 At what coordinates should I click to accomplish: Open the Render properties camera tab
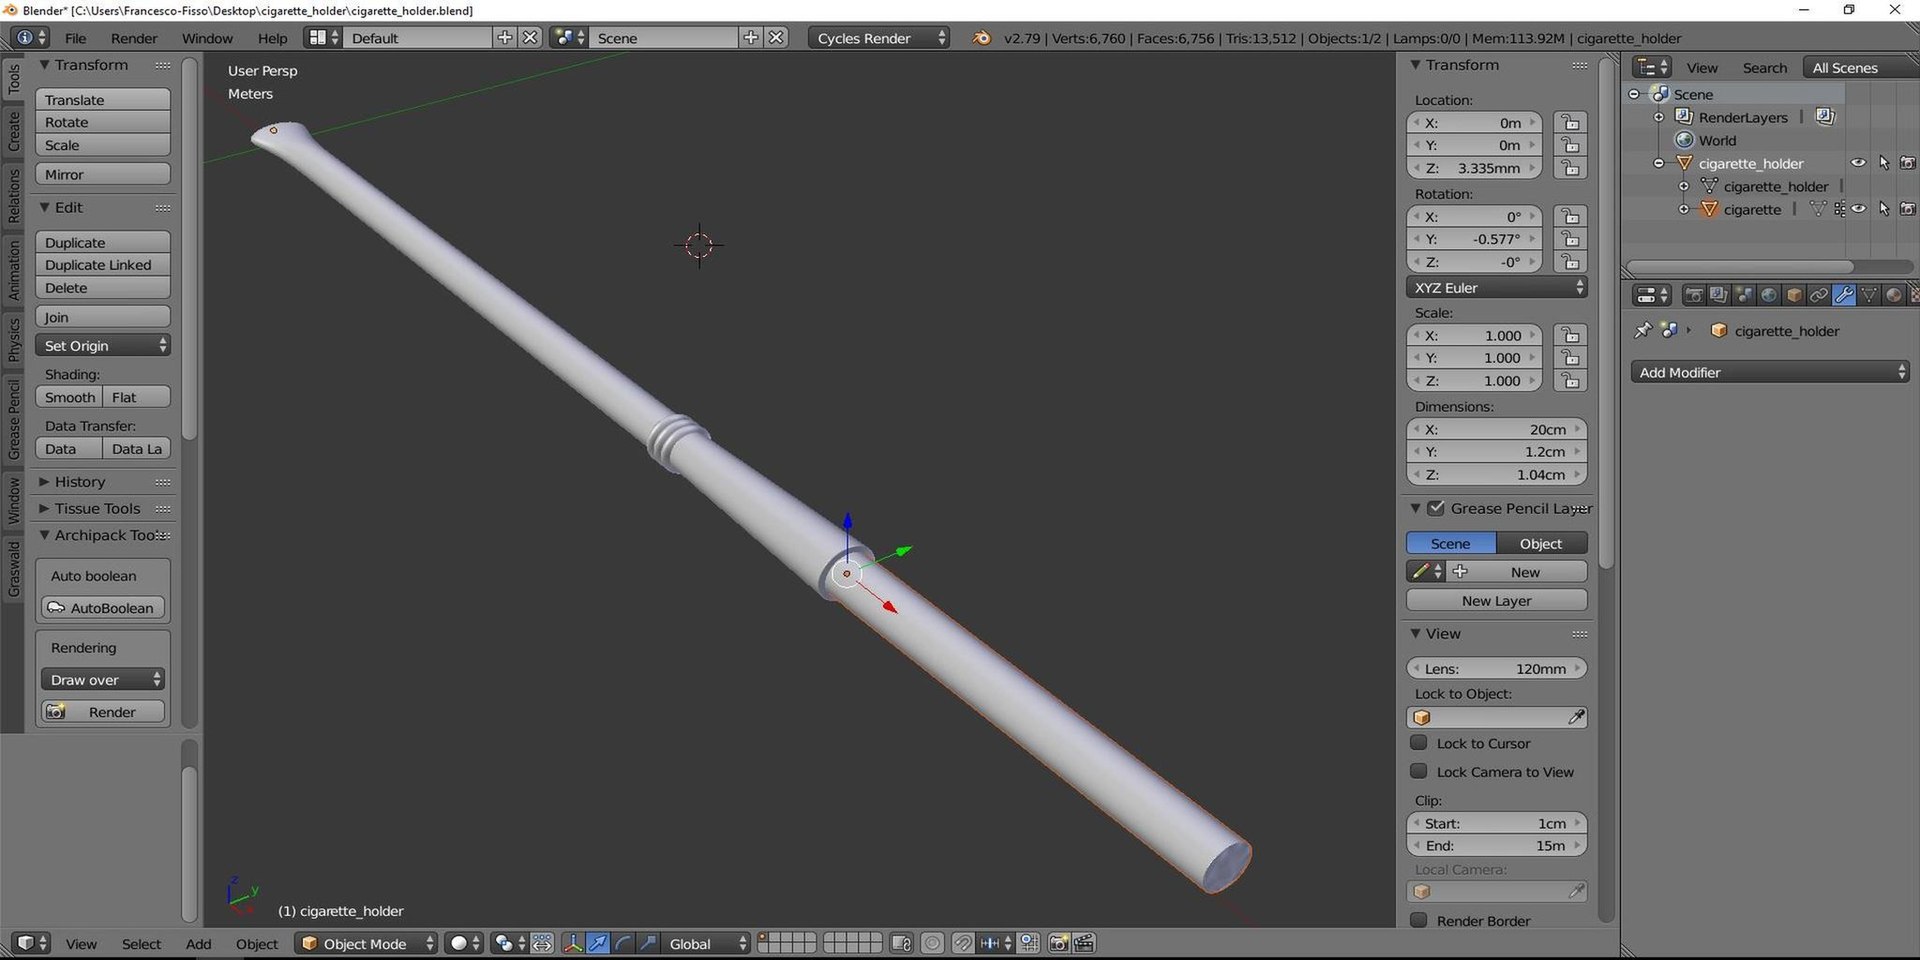(x=1693, y=295)
